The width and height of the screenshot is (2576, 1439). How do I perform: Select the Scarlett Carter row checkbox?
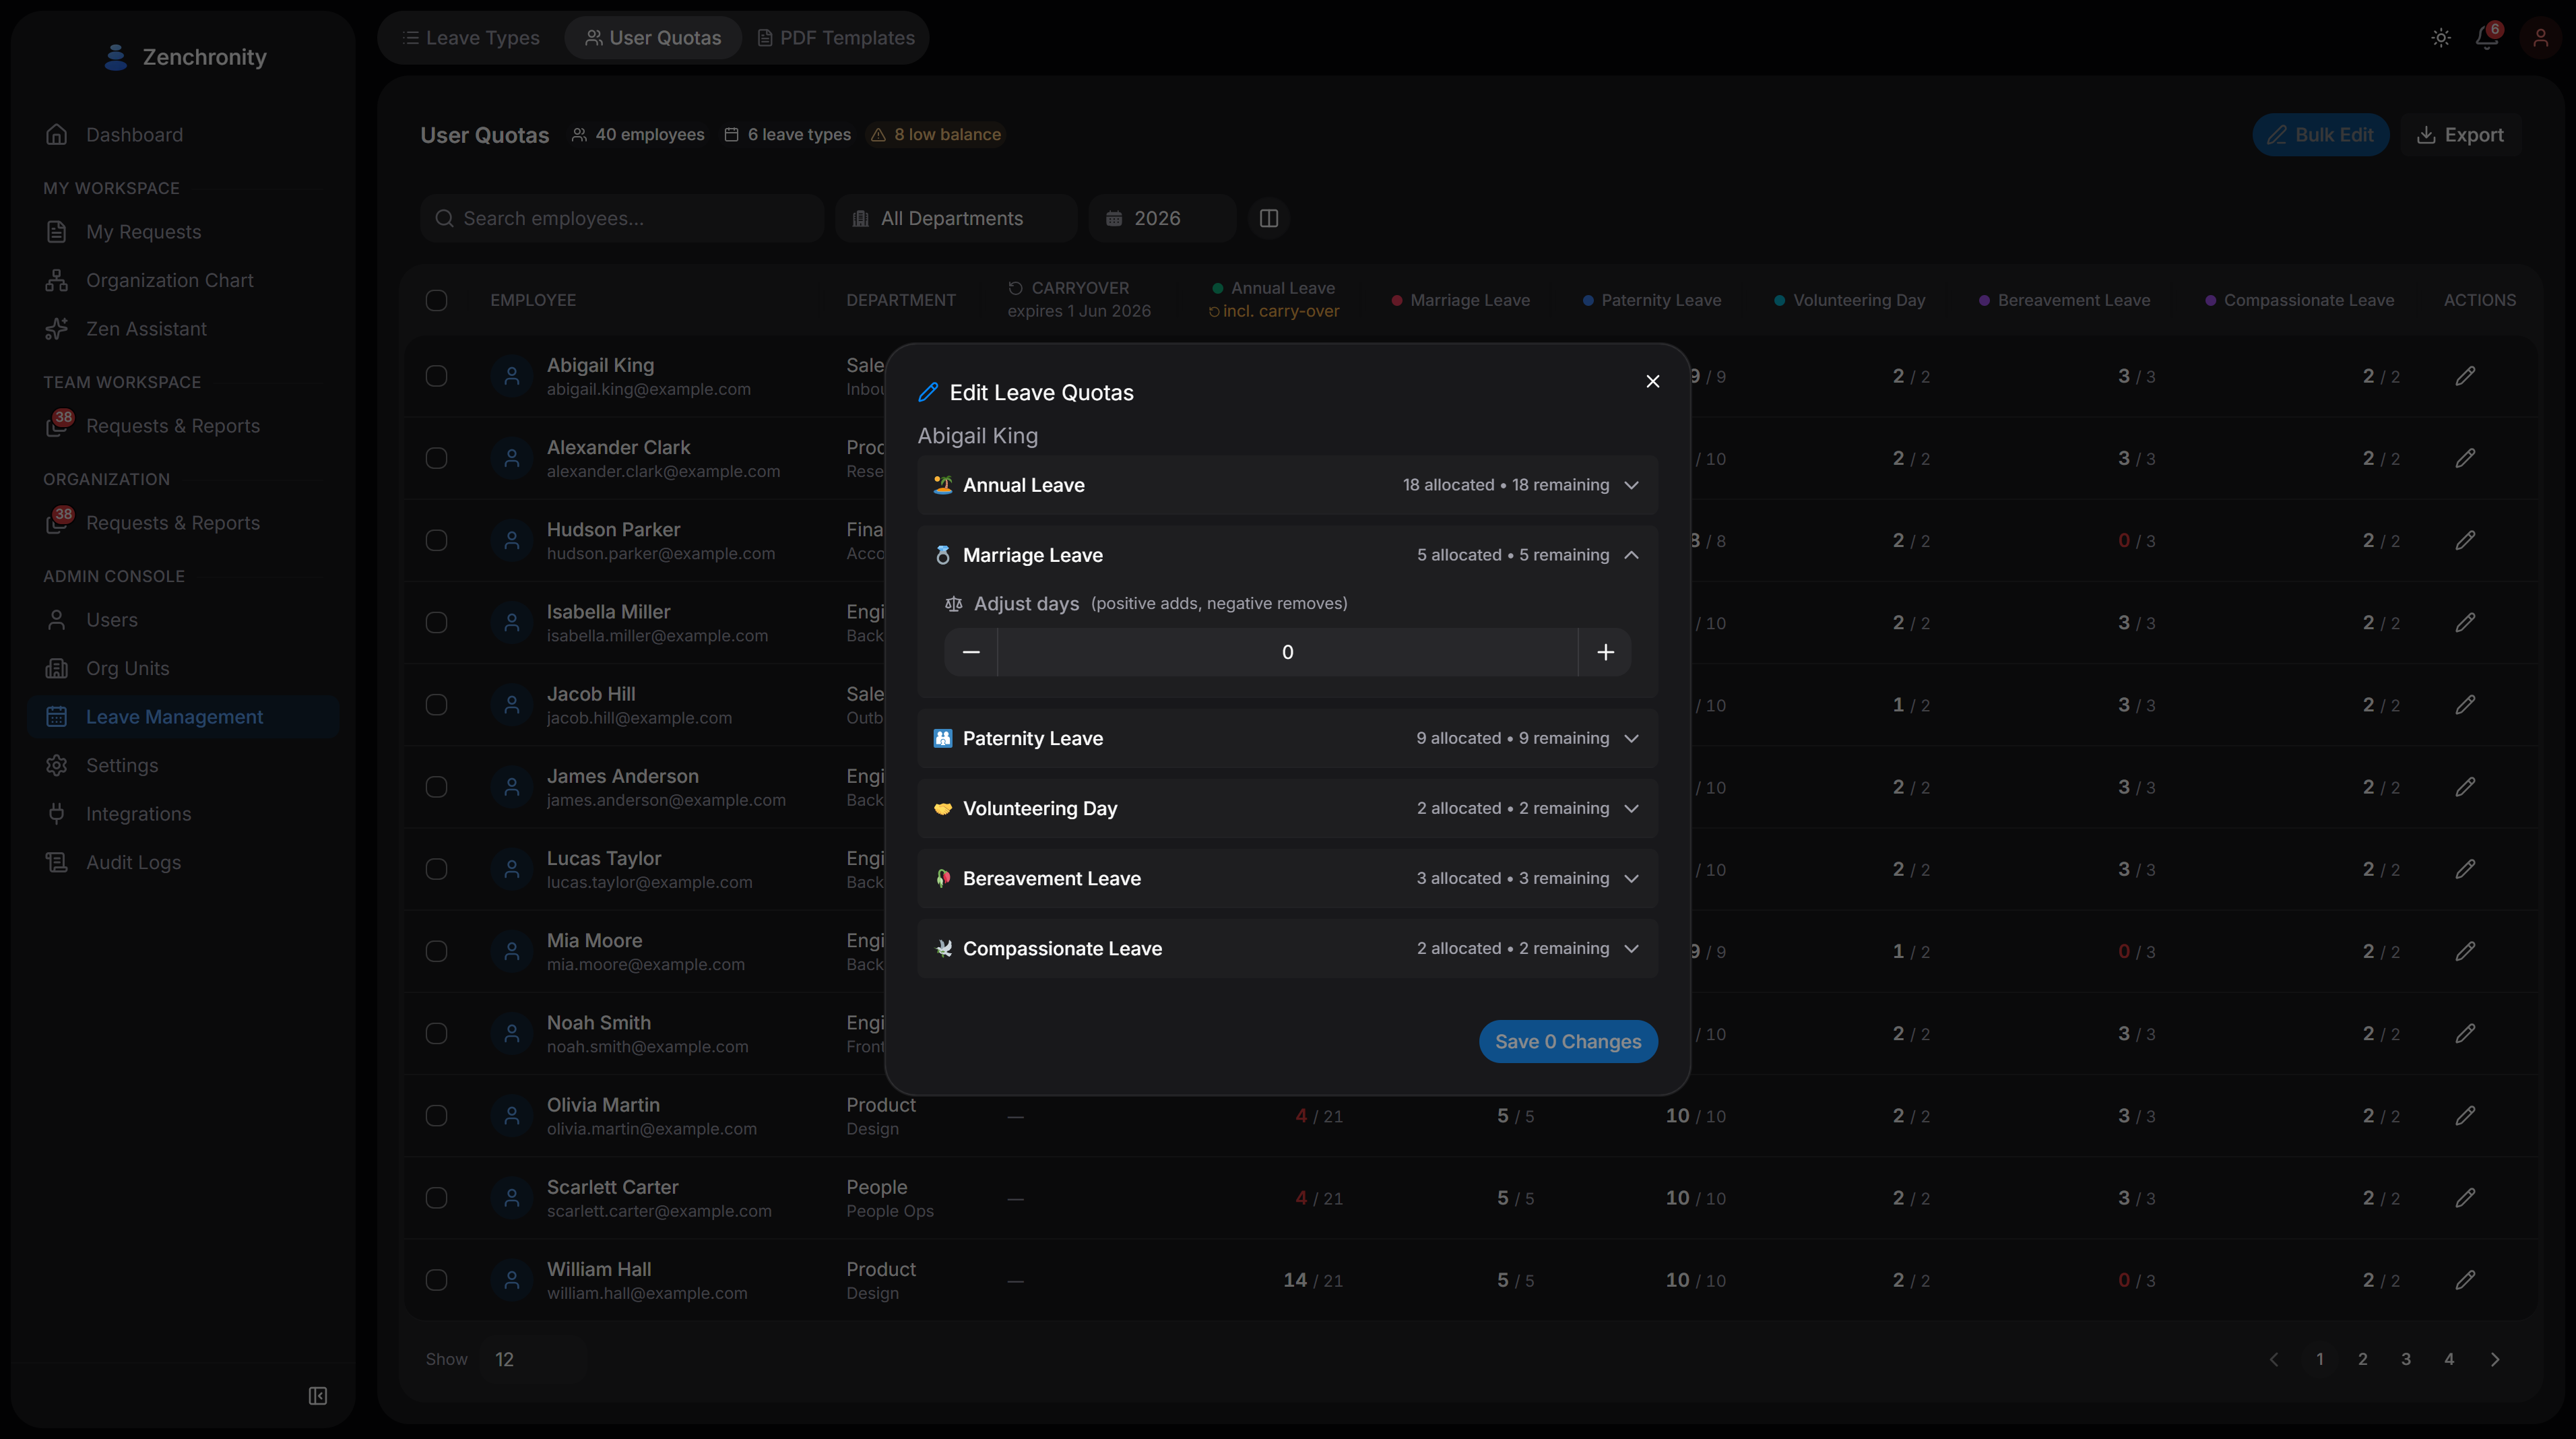(436, 1197)
